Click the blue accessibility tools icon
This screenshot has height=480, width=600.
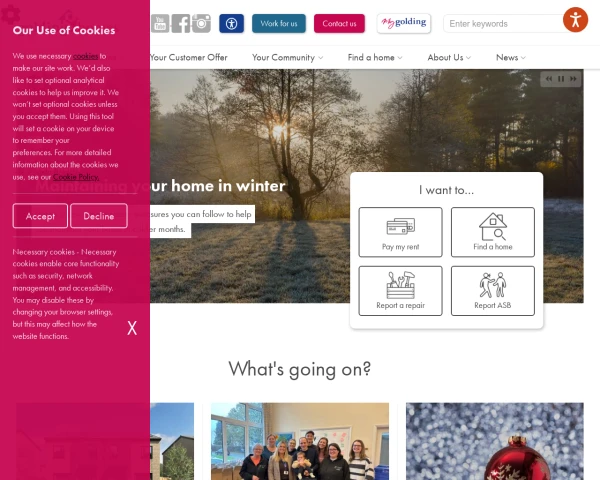pyautogui.click(x=231, y=24)
